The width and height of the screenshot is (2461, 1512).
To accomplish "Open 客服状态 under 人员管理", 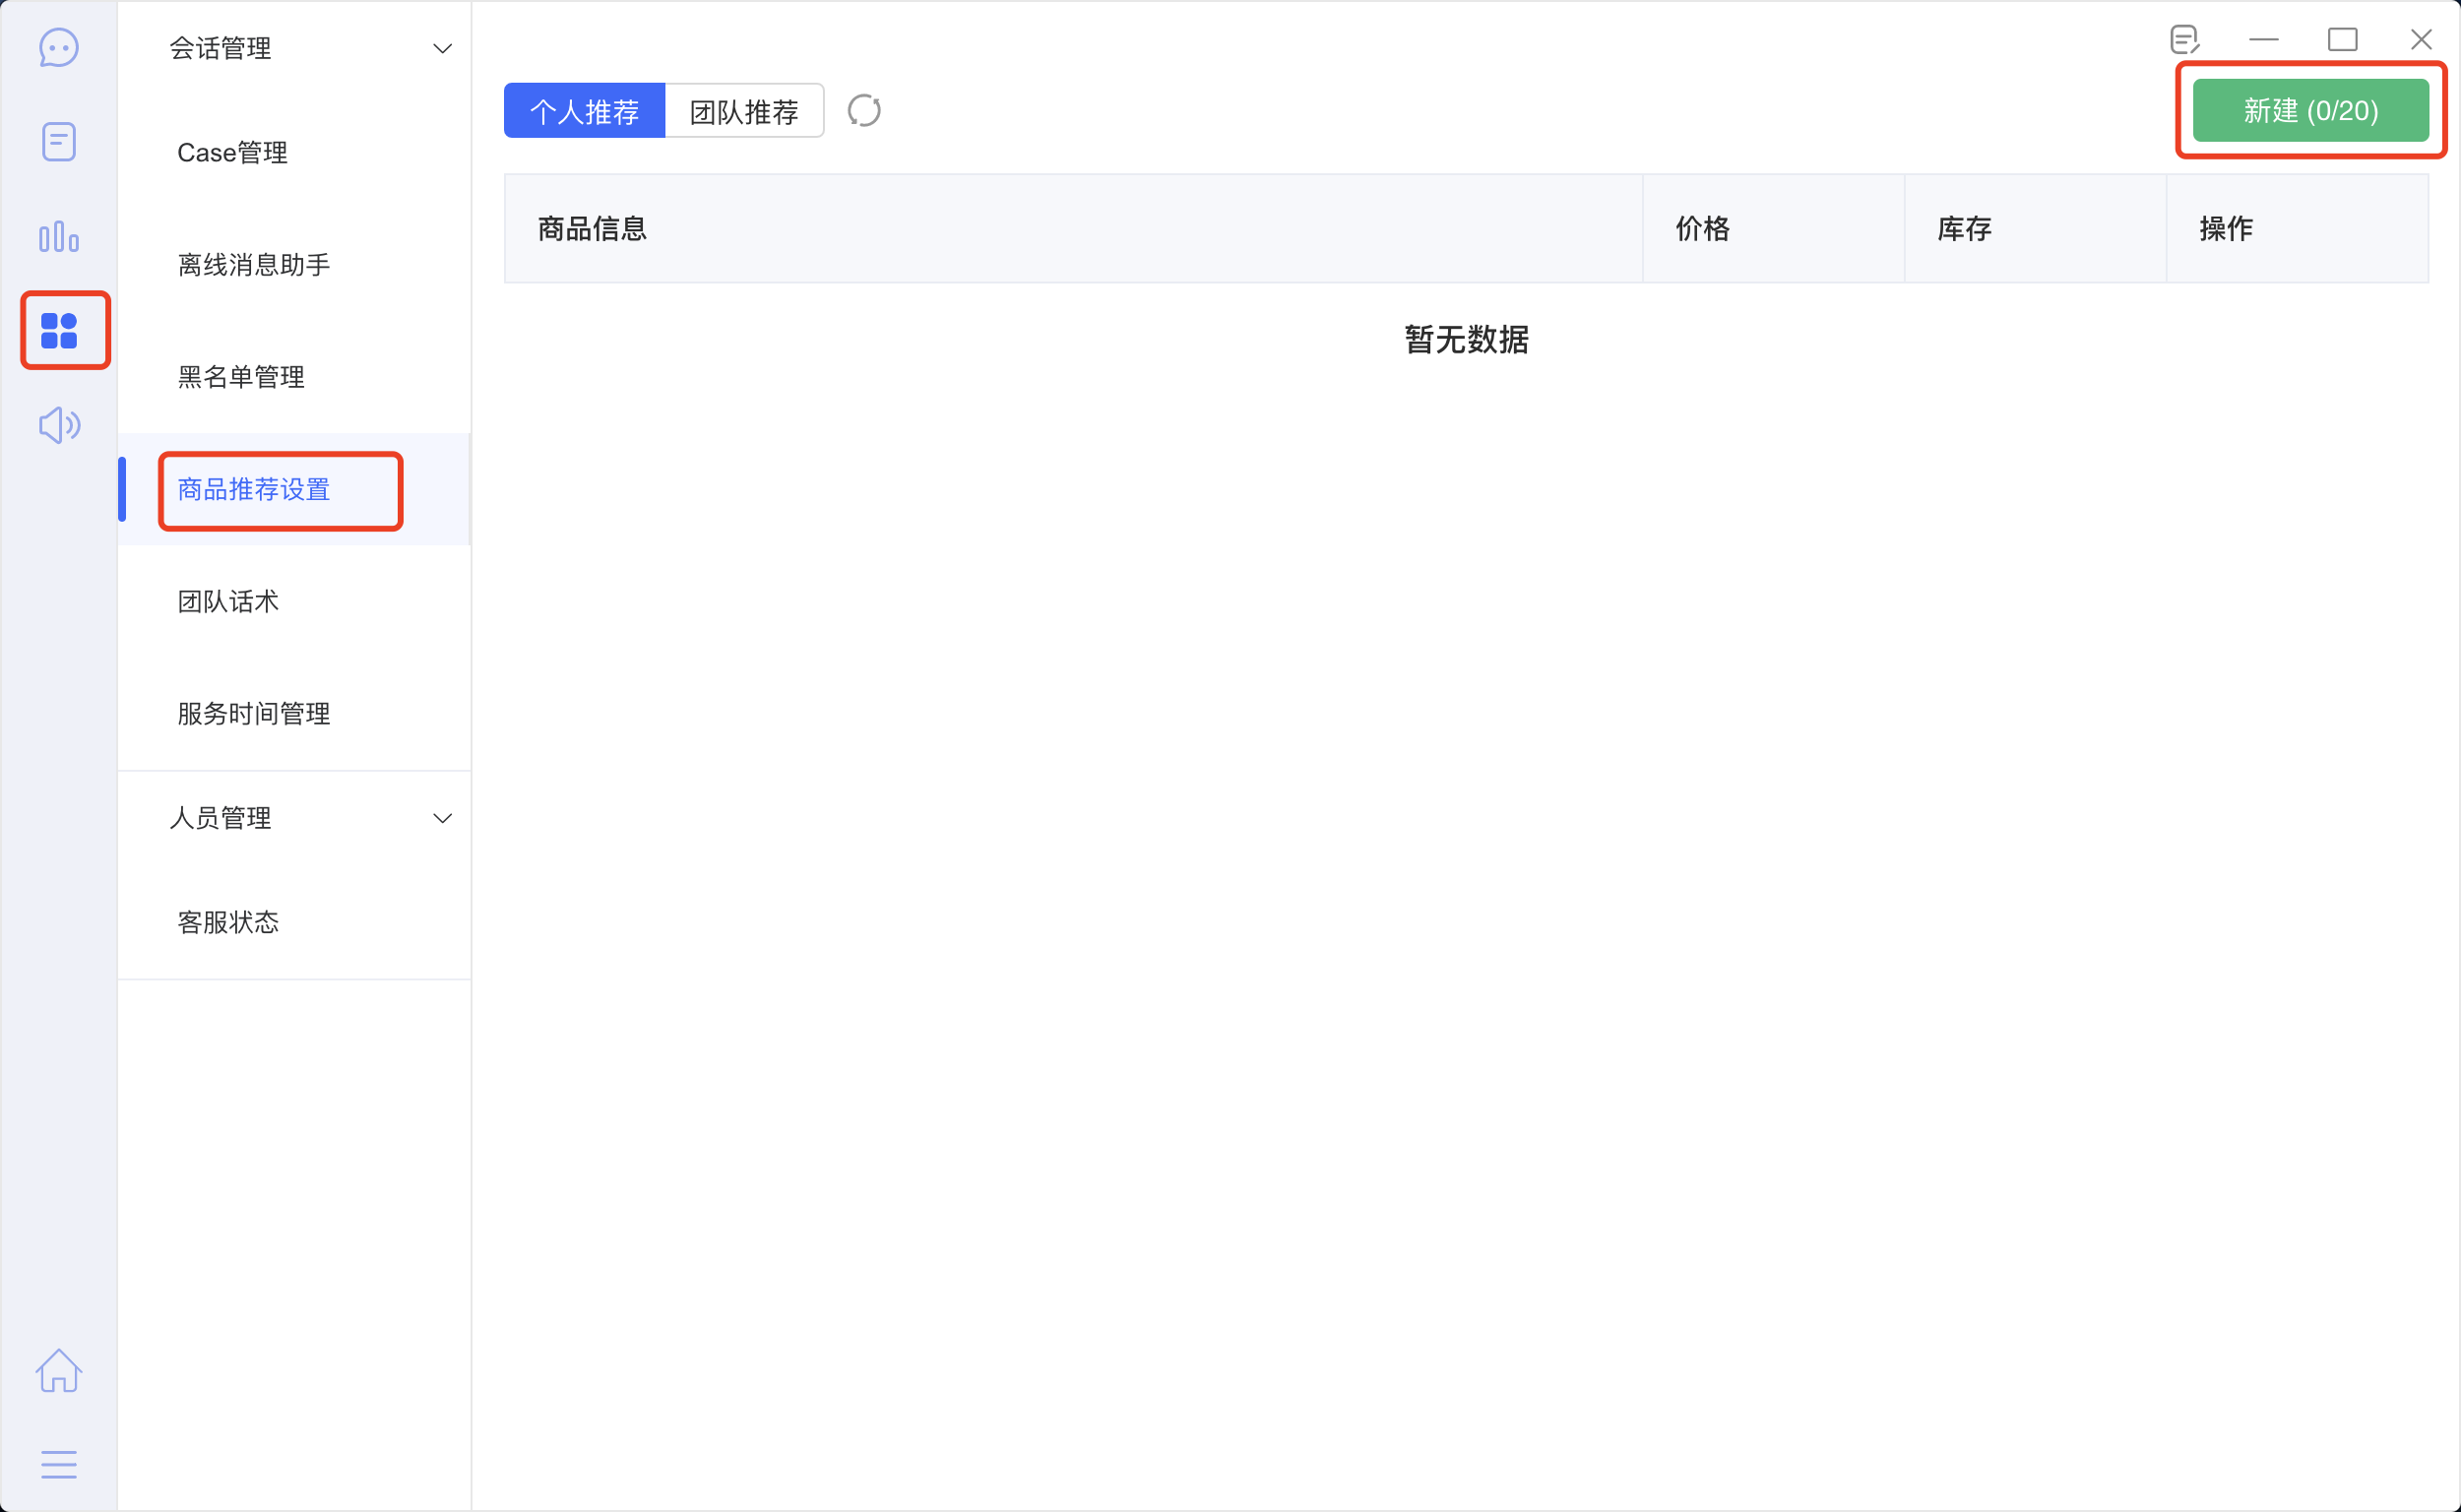I will coord(228,922).
